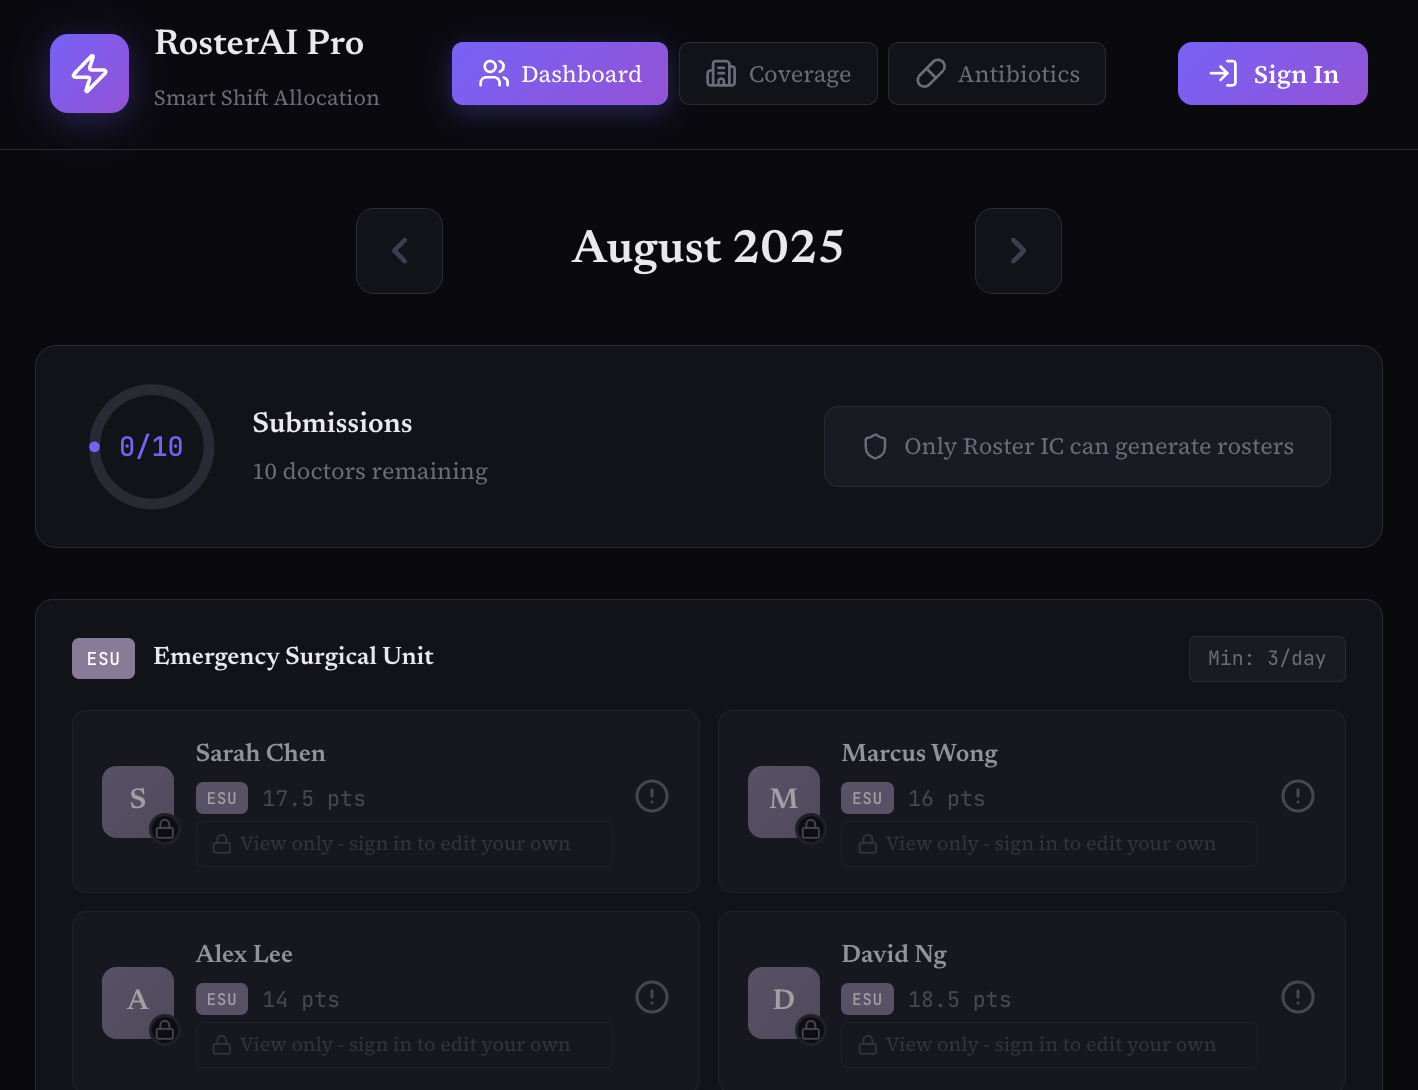This screenshot has width=1418, height=1090.
Task: Click the shield icon beside Roster IC notice
Action: [875, 446]
